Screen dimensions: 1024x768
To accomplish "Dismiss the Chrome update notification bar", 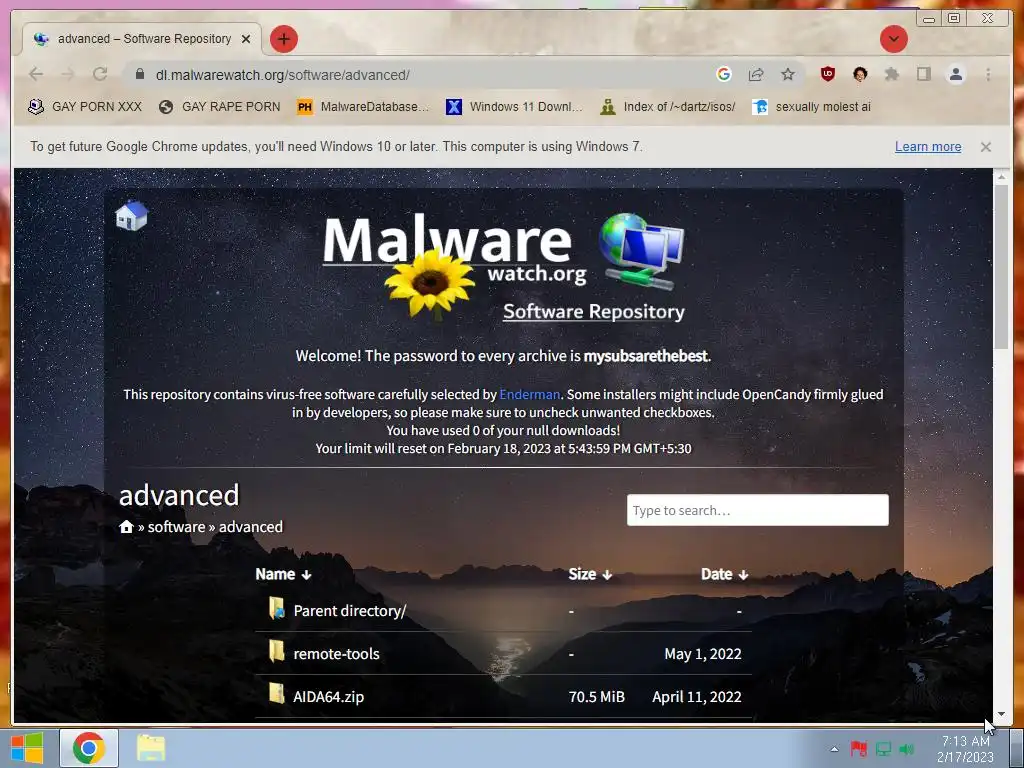I will pyautogui.click(x=985, y=147).
